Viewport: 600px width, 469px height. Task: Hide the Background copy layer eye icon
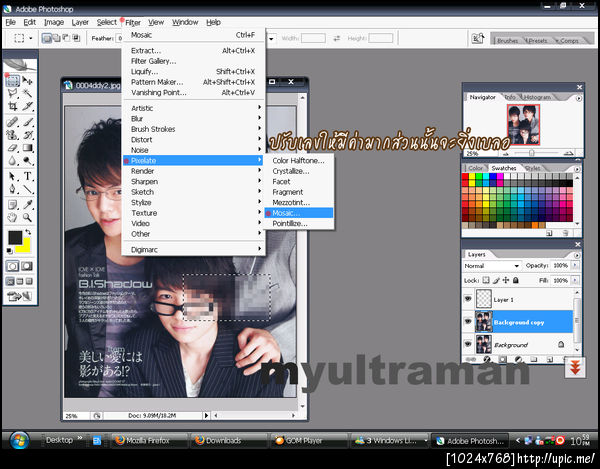coord(468,321)
